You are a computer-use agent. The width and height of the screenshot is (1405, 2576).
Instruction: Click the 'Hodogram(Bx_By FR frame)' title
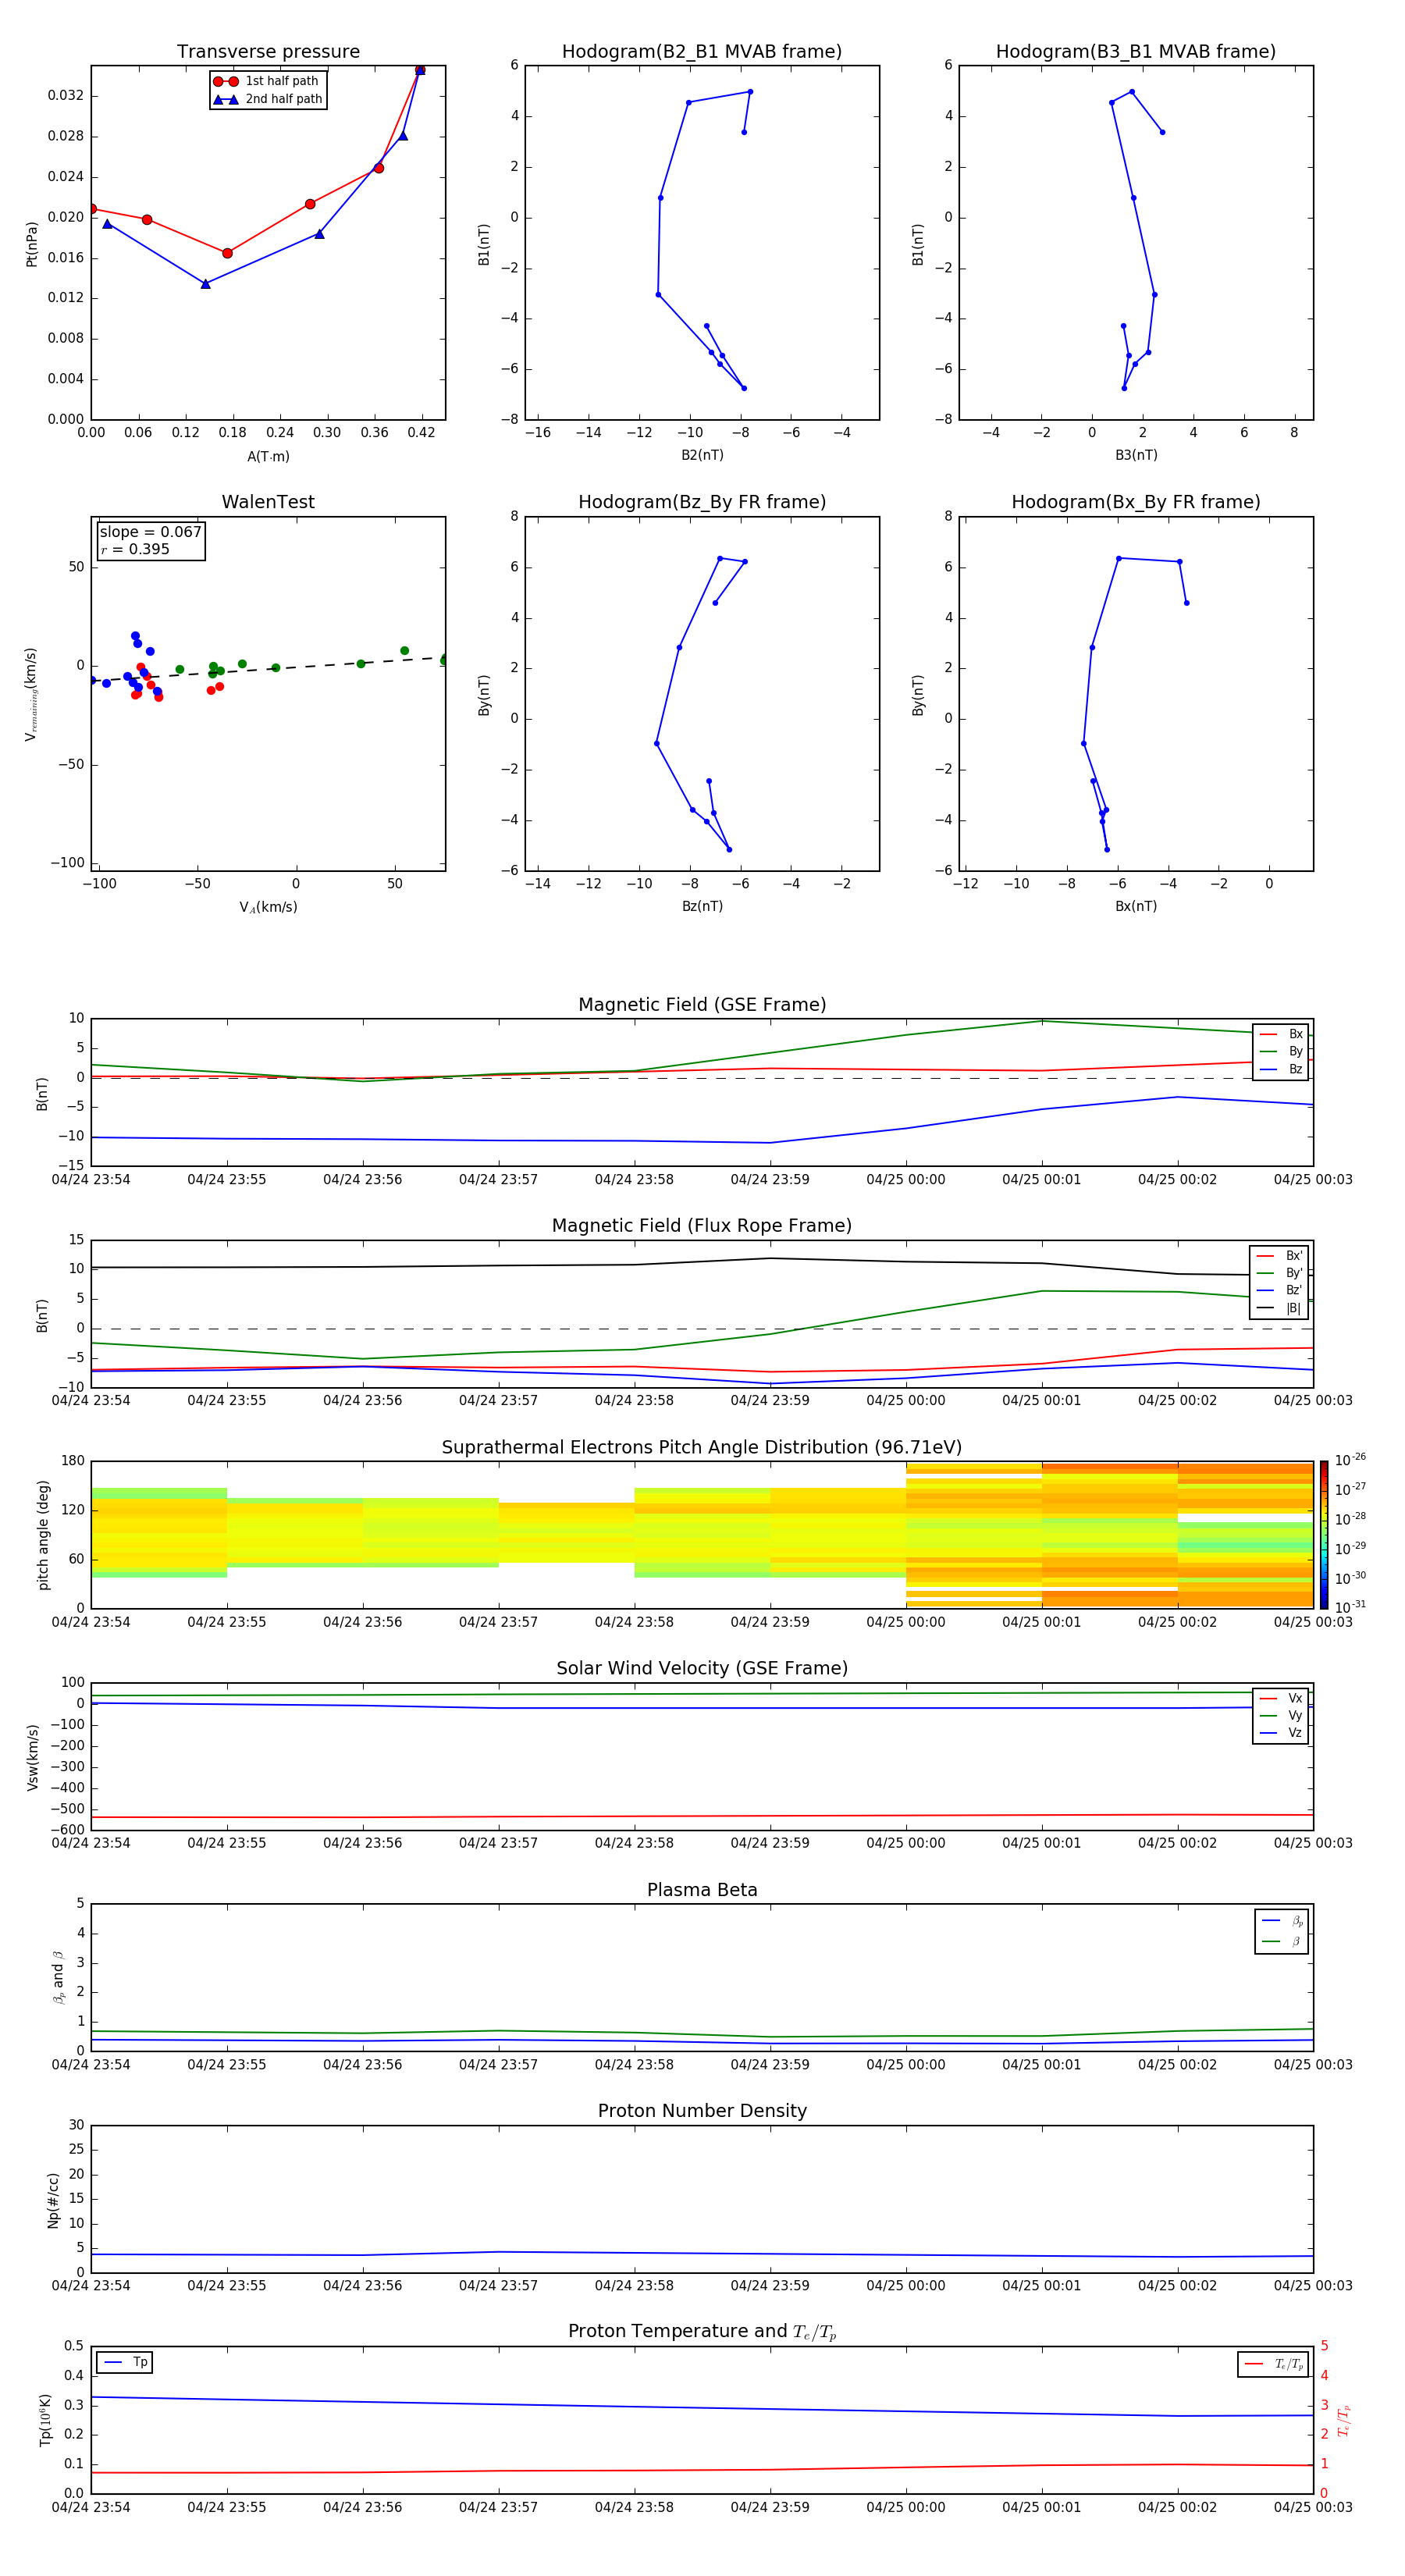1136,502
